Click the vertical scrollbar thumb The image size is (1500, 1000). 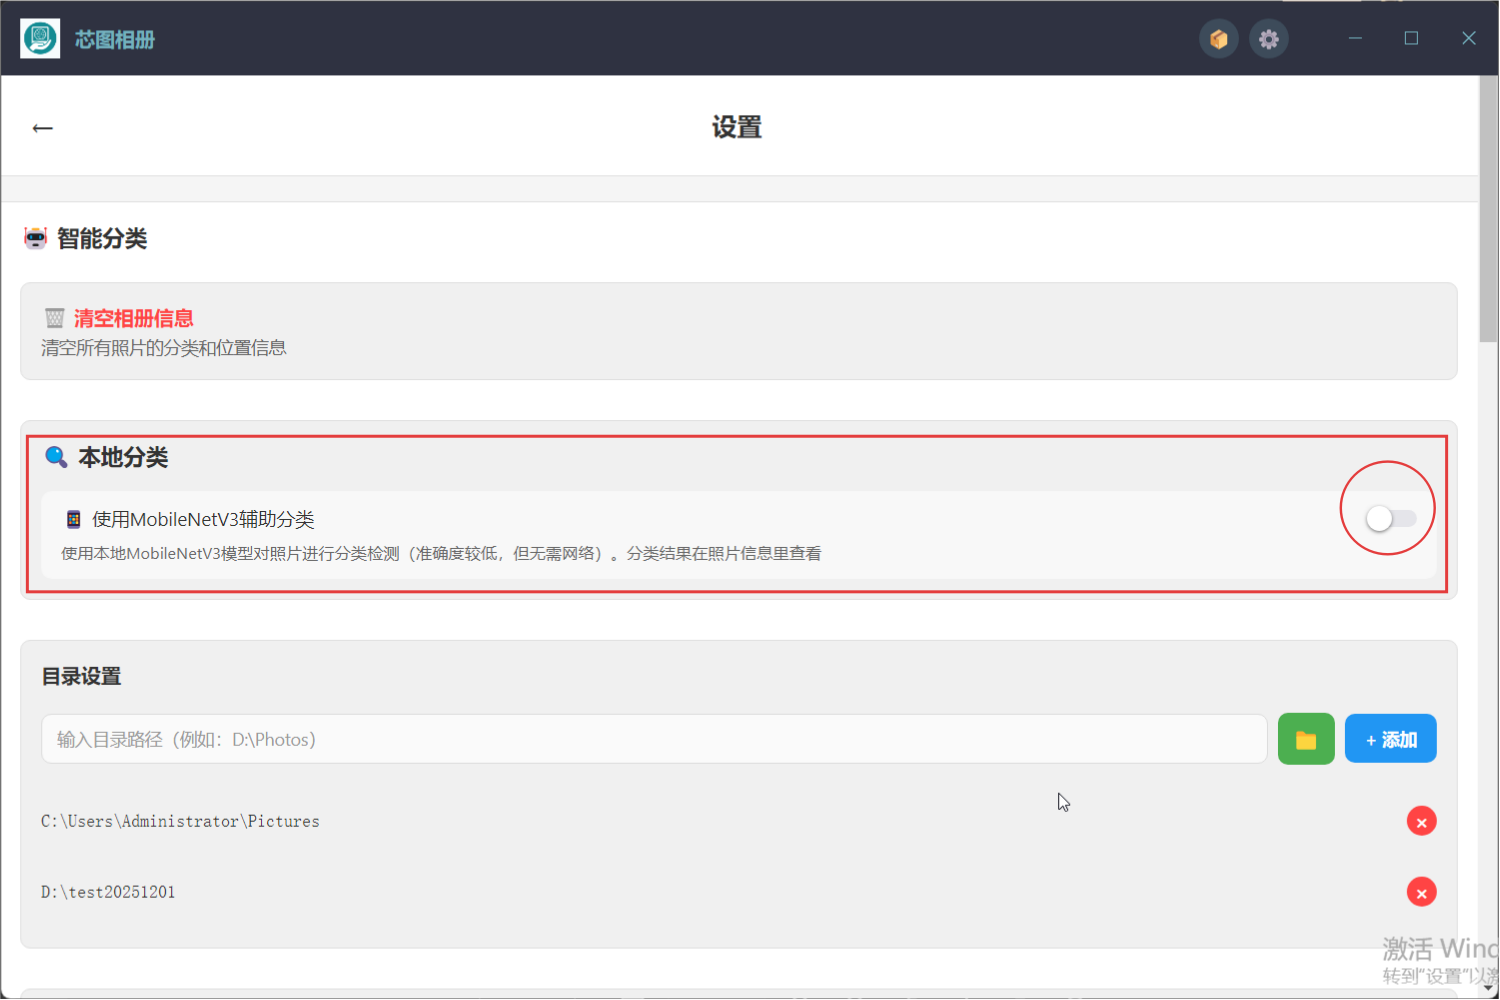[1488, 210]
